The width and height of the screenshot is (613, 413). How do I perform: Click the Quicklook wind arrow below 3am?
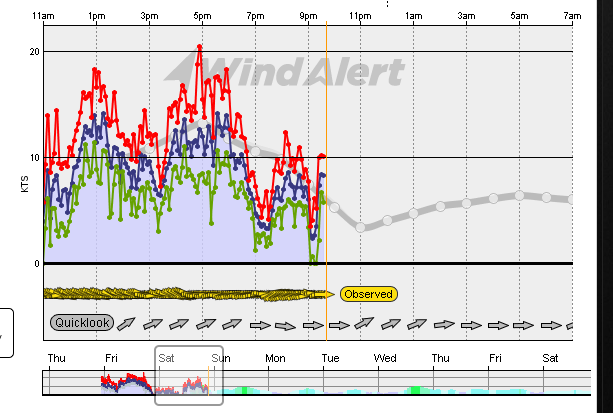coord(471,325)
